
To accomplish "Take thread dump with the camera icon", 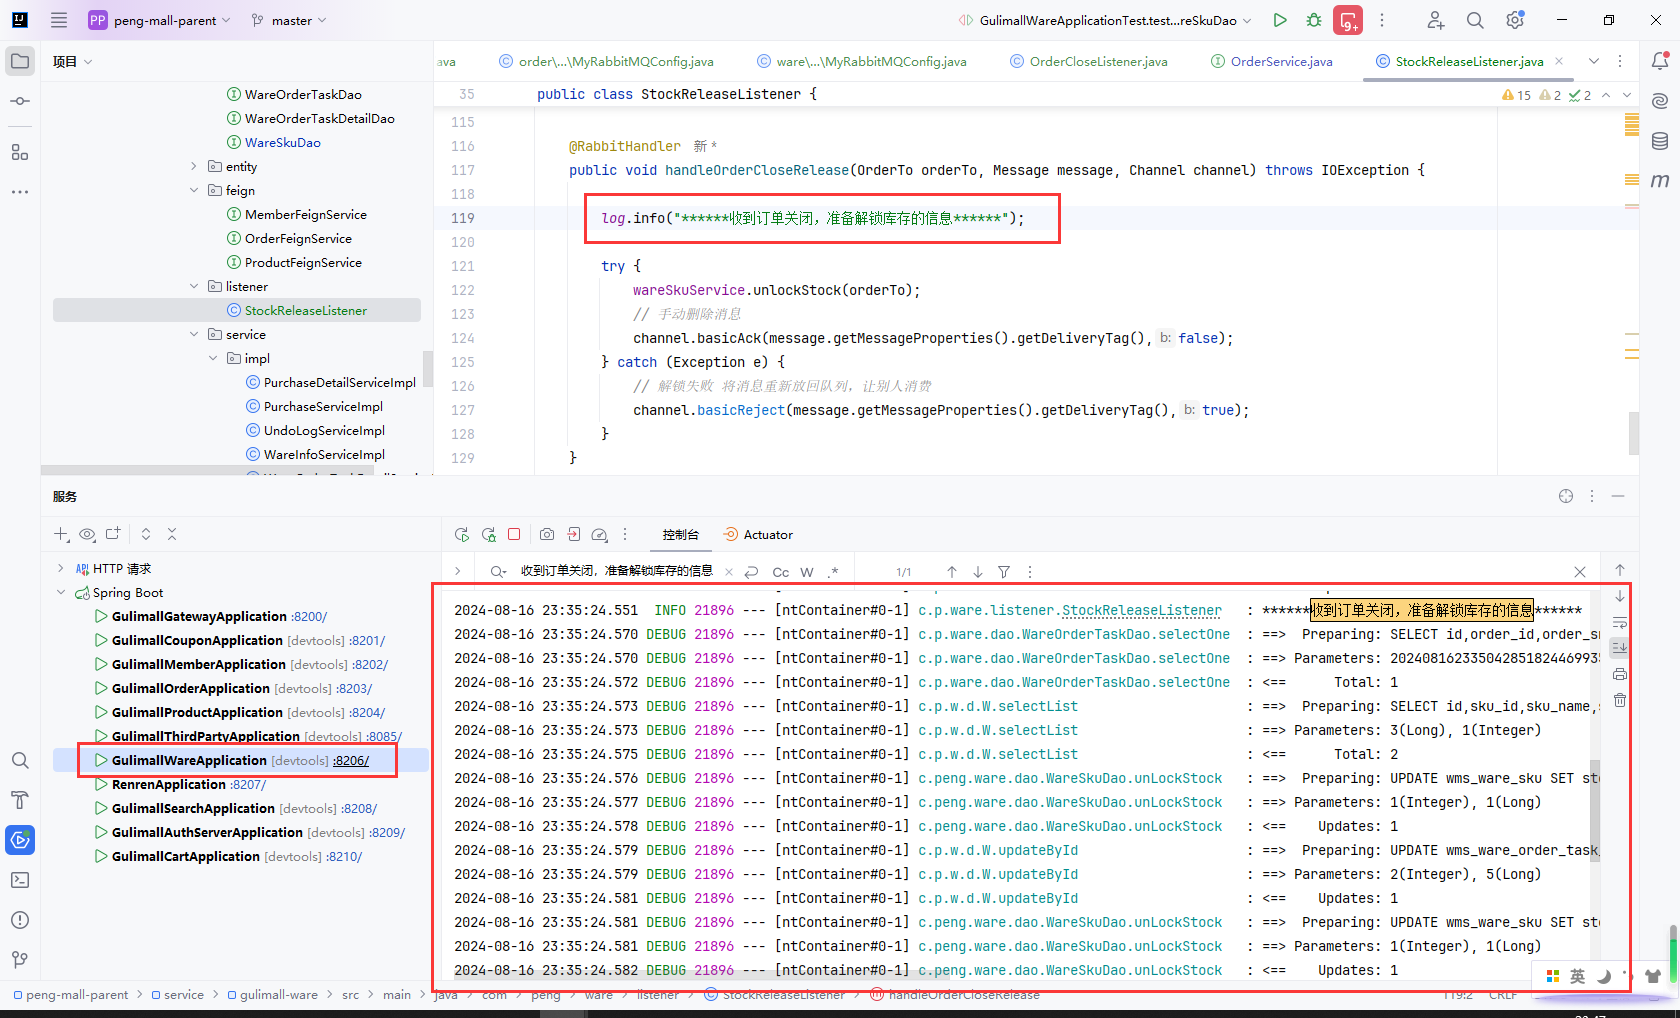I will (547, 535).
